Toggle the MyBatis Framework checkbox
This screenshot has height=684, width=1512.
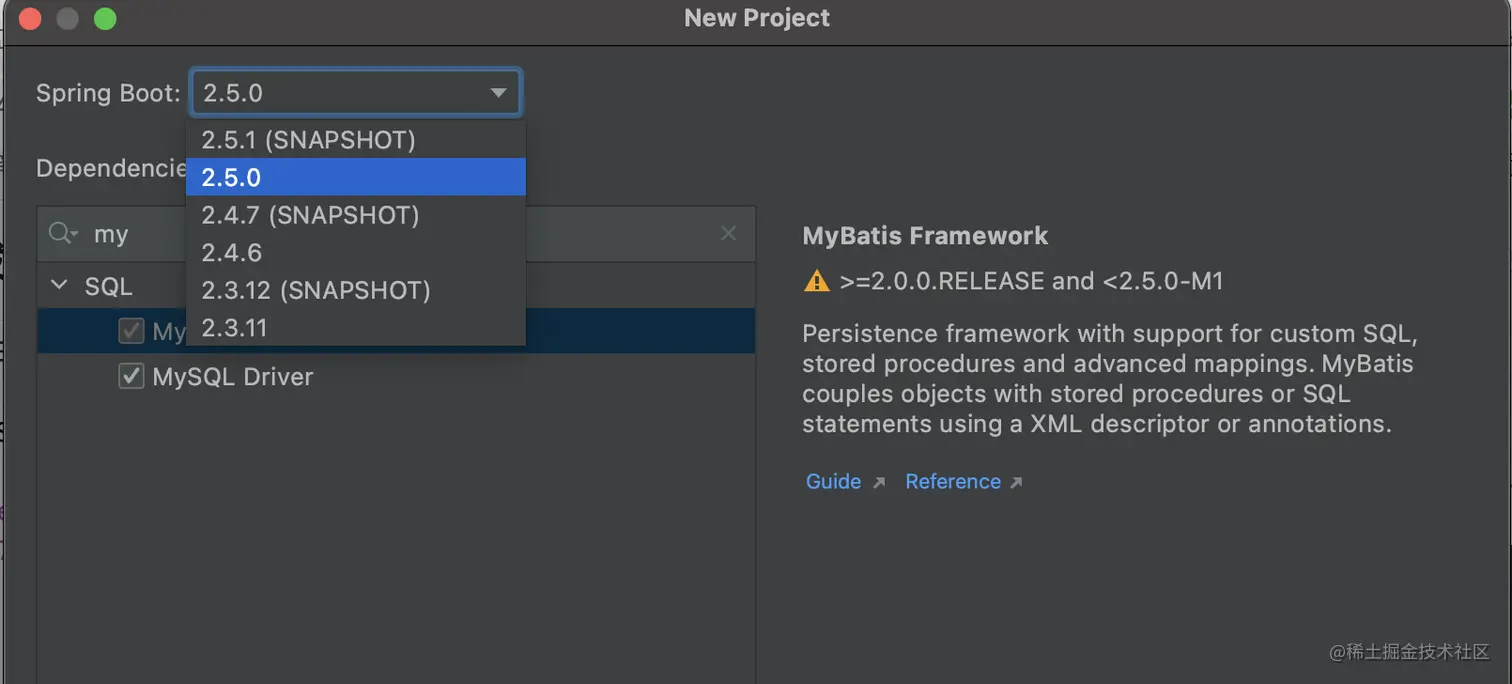(x=131, y=331)
